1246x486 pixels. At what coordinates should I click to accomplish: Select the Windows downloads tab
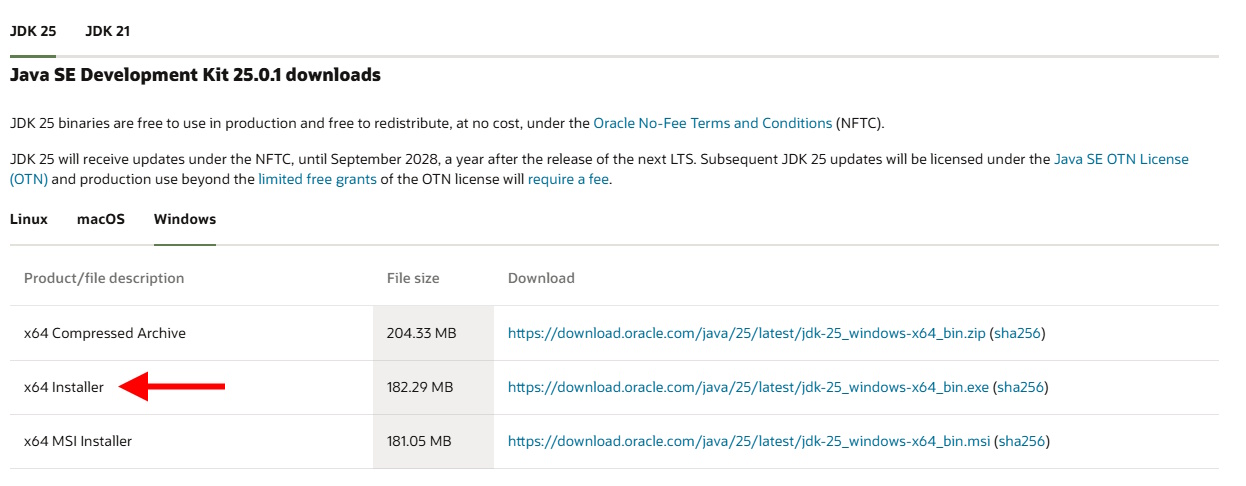click(185, 219)
